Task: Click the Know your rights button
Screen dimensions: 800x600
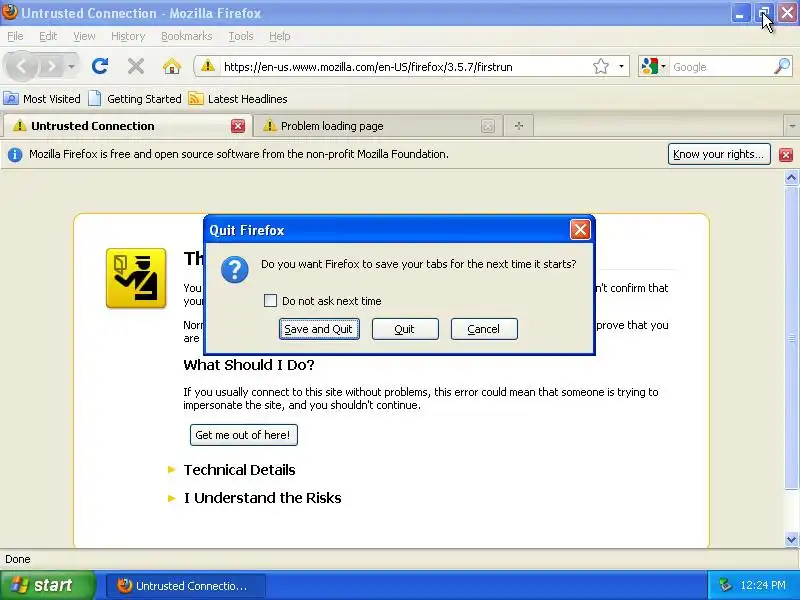Action: point(719,154)
